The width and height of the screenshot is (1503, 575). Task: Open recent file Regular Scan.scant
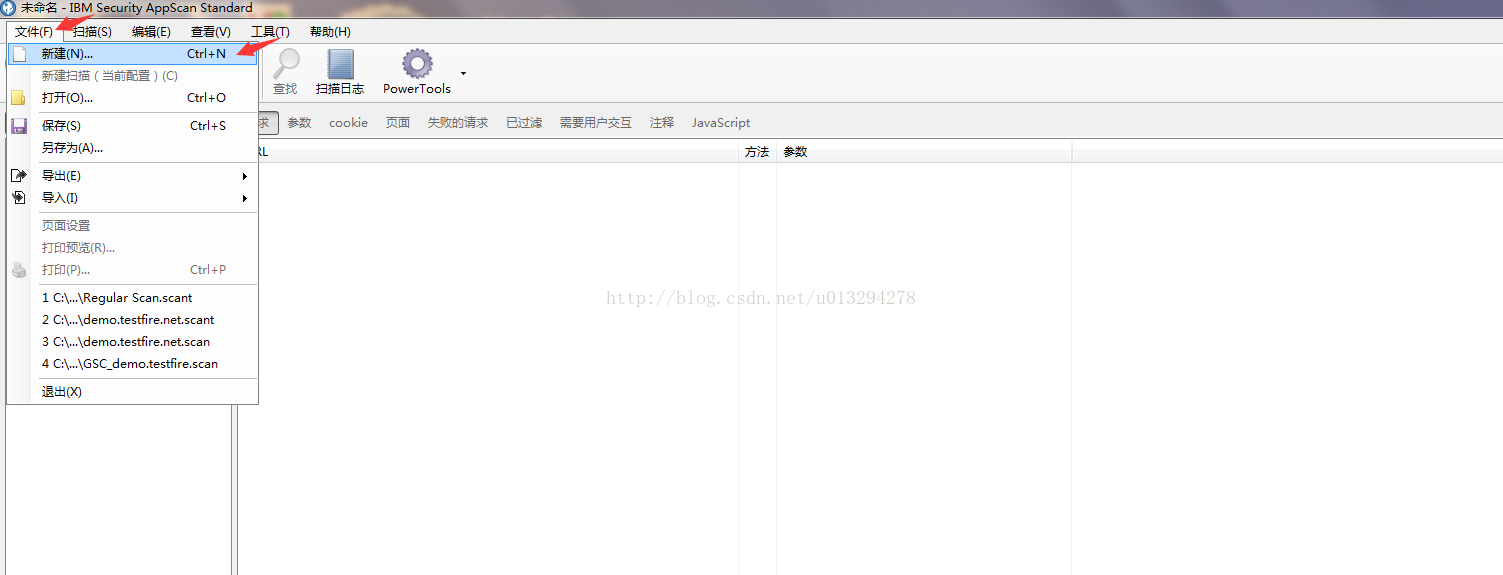[133, 298]
